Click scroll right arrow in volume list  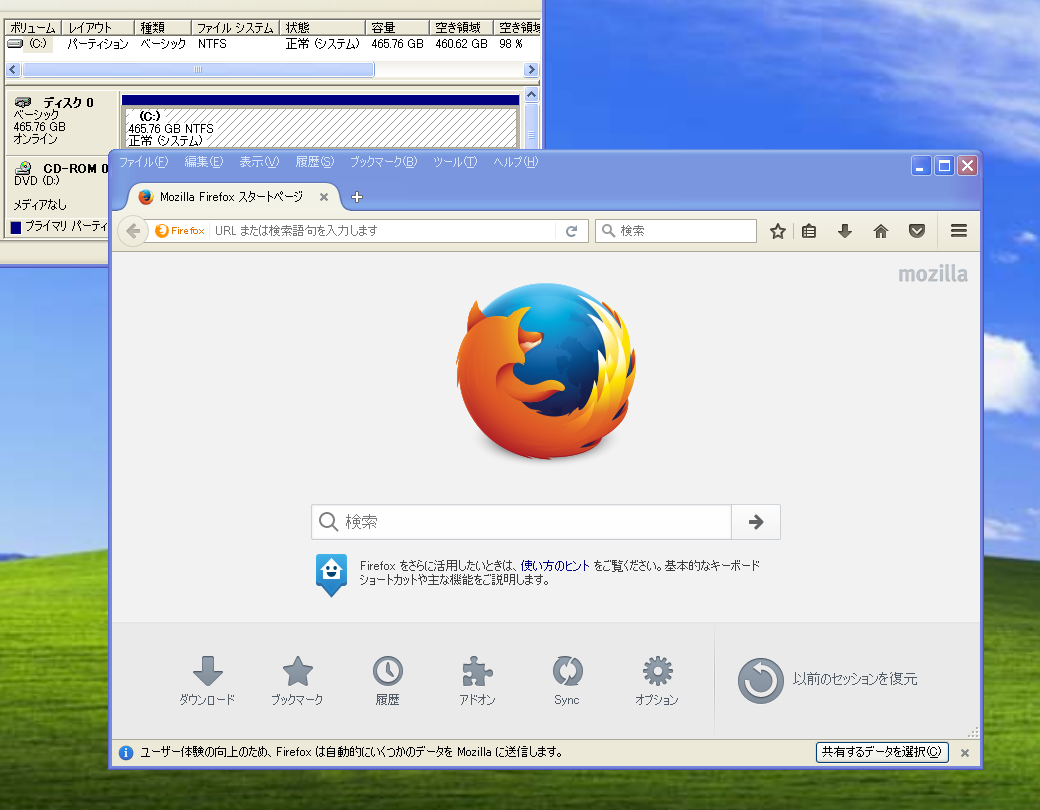pos(531,70)
